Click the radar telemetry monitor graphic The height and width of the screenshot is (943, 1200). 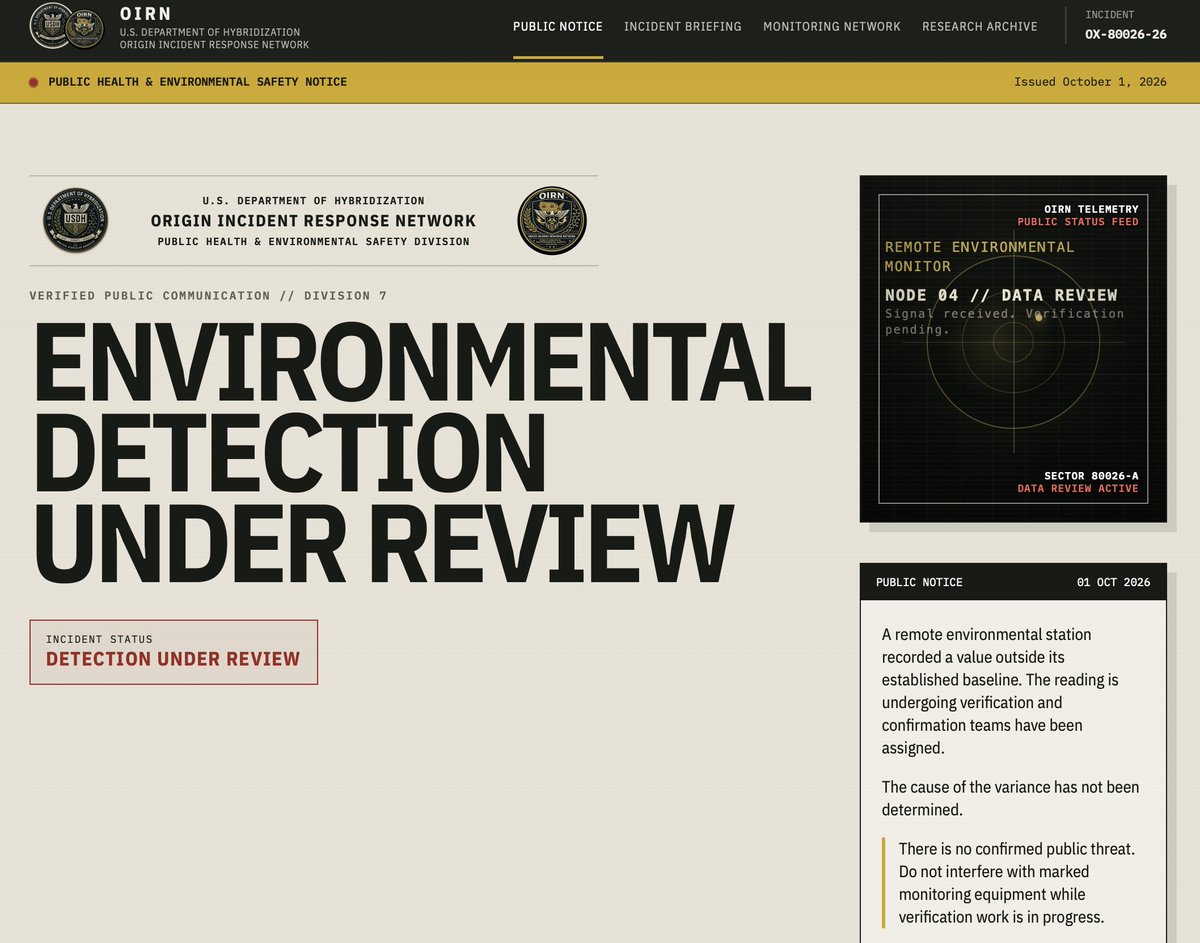(x=1013, y=349)
